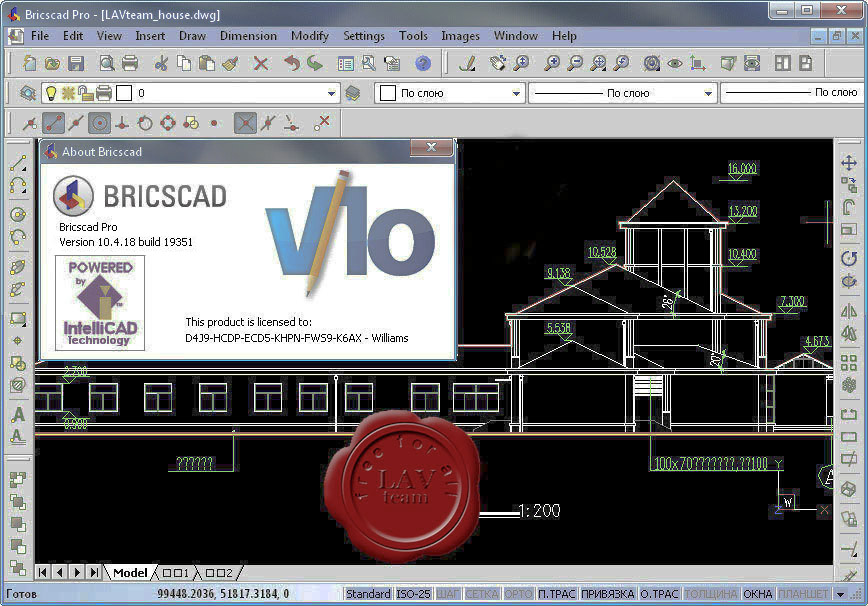This screenshot has width=868, height=606.
Task: Click the Paste clipboard icon
Action: pos(206,63)
